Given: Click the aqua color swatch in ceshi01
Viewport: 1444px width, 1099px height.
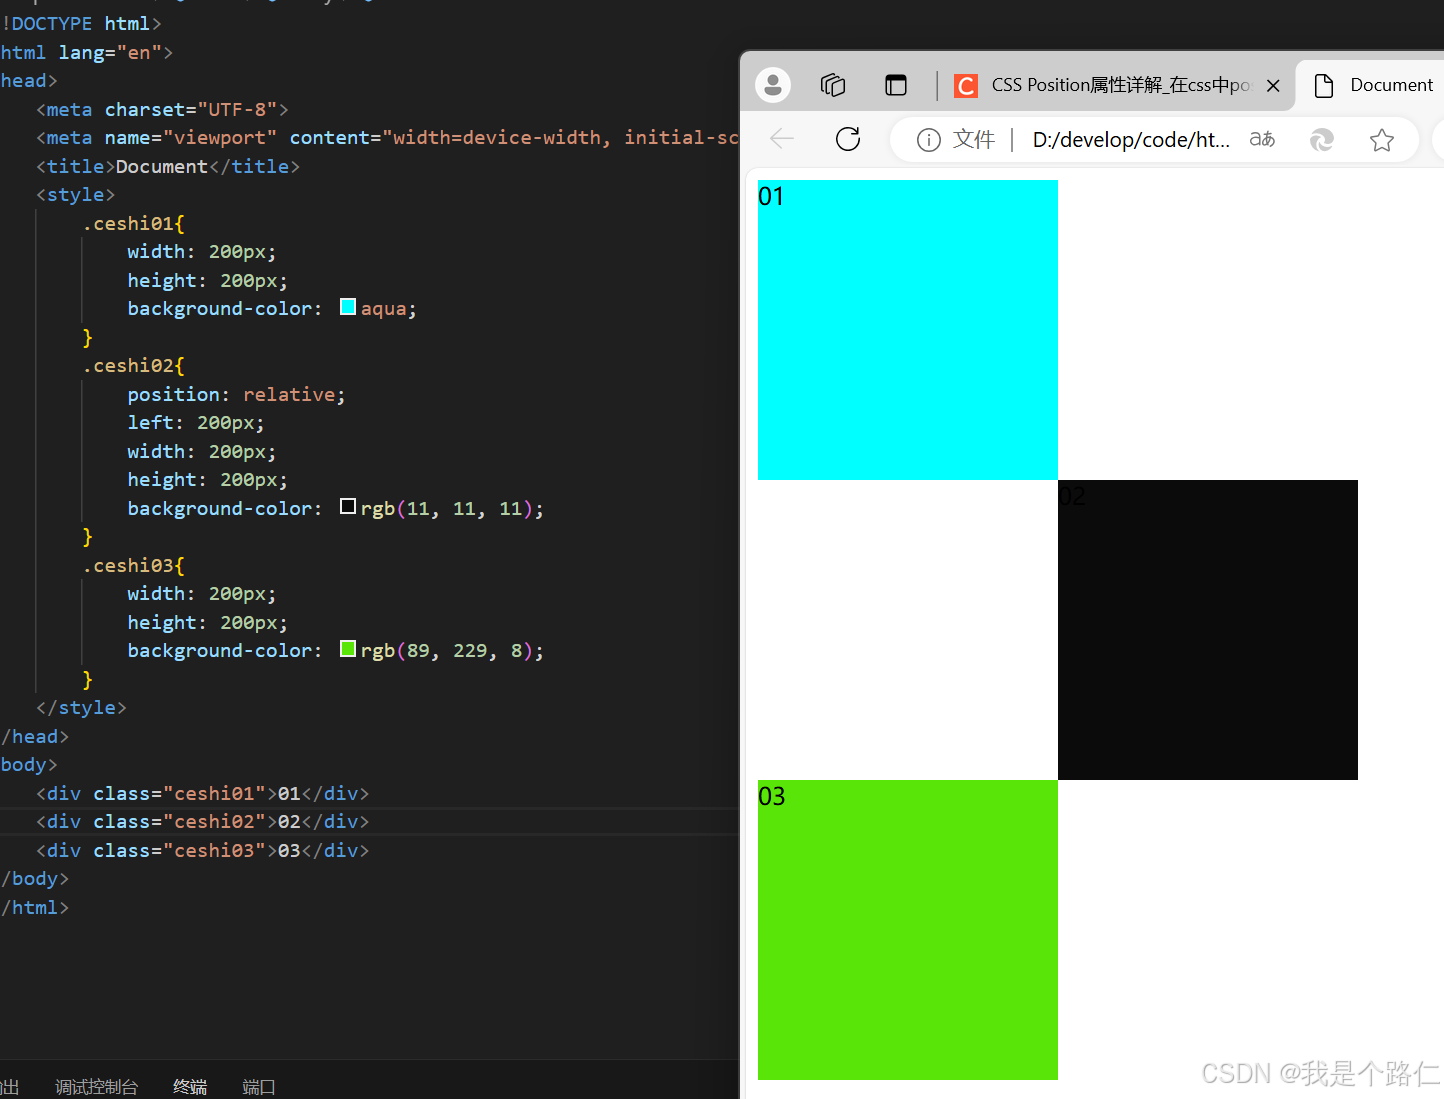Looking at the screenshot, I should point(347,306).
